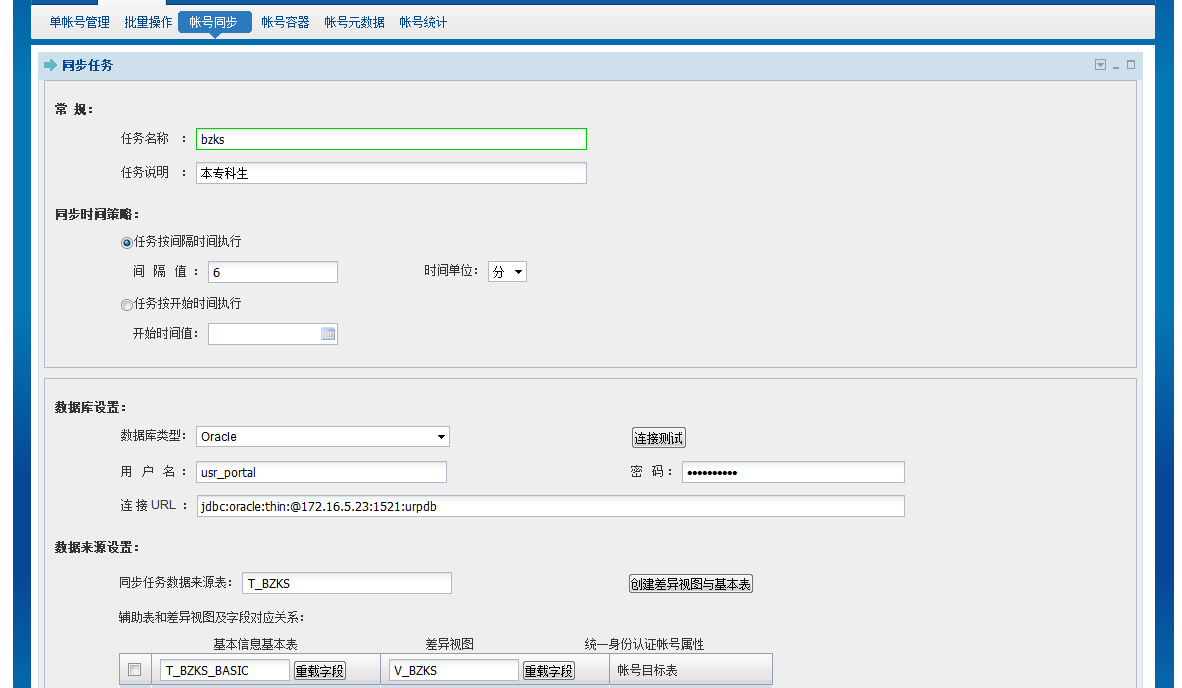Open the 批量操作 tab
1182x688 pixels.
point(148,22)
